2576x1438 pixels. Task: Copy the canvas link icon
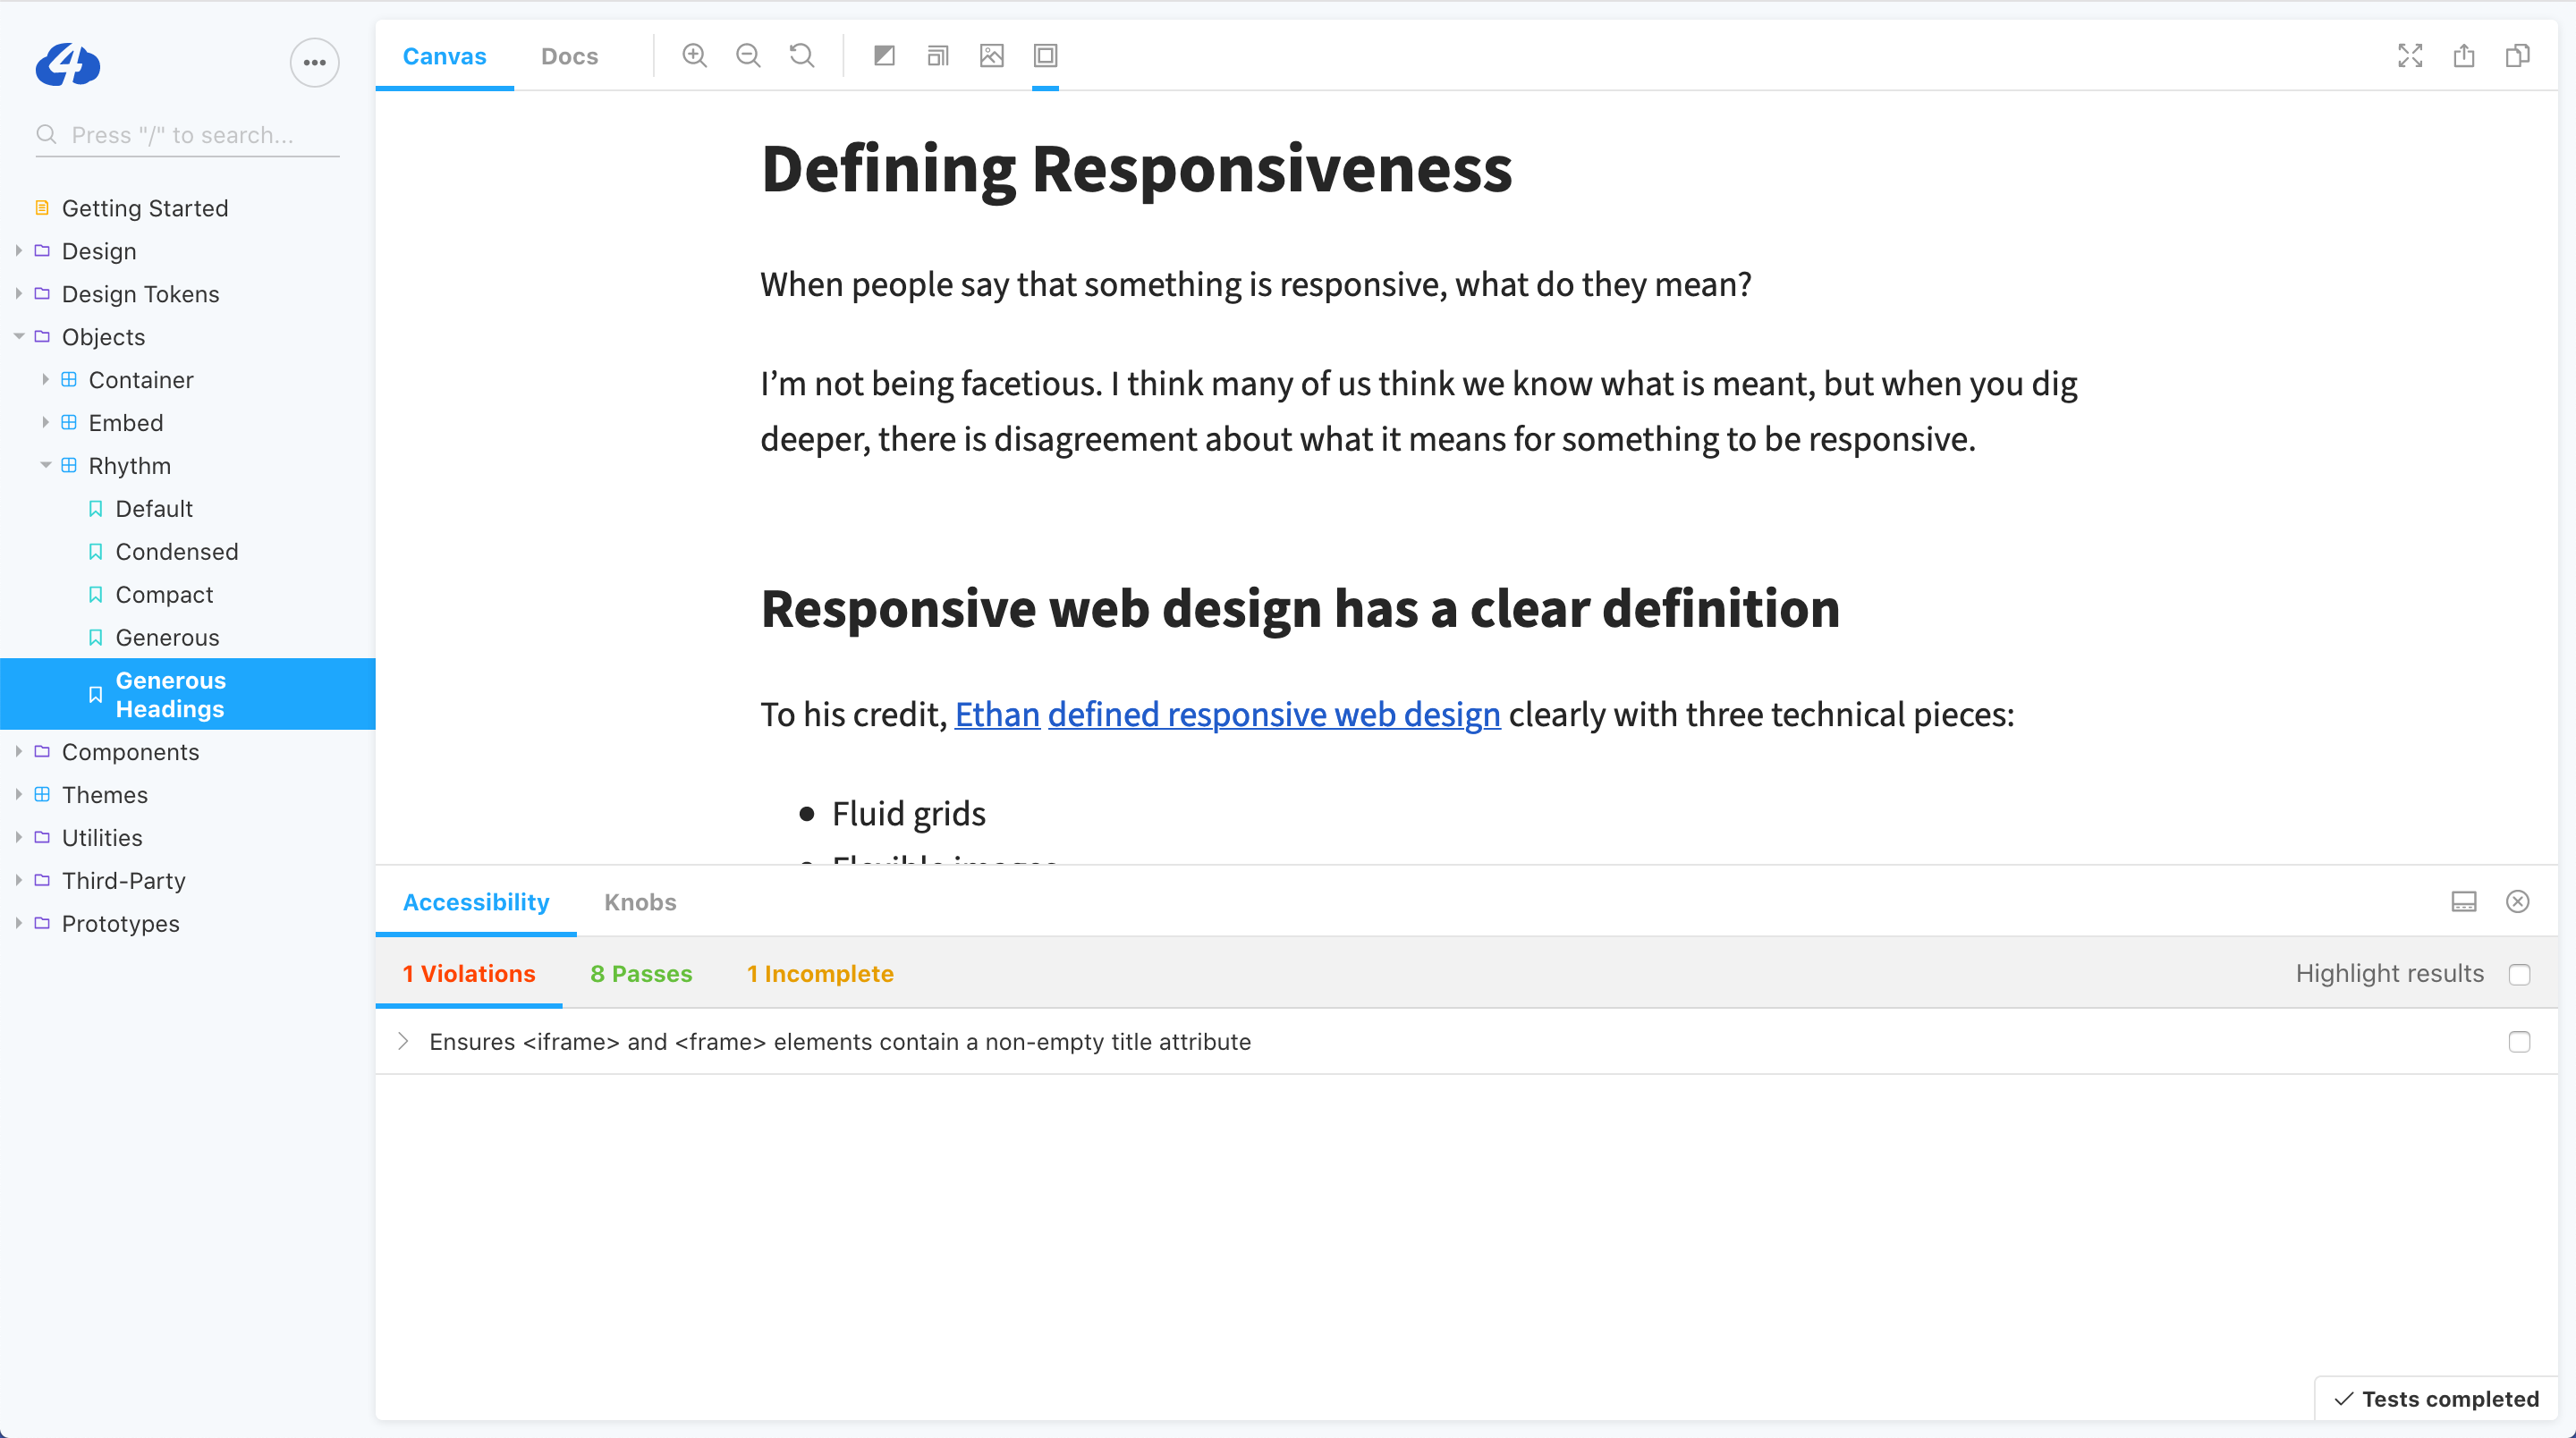pos(2518,56)
